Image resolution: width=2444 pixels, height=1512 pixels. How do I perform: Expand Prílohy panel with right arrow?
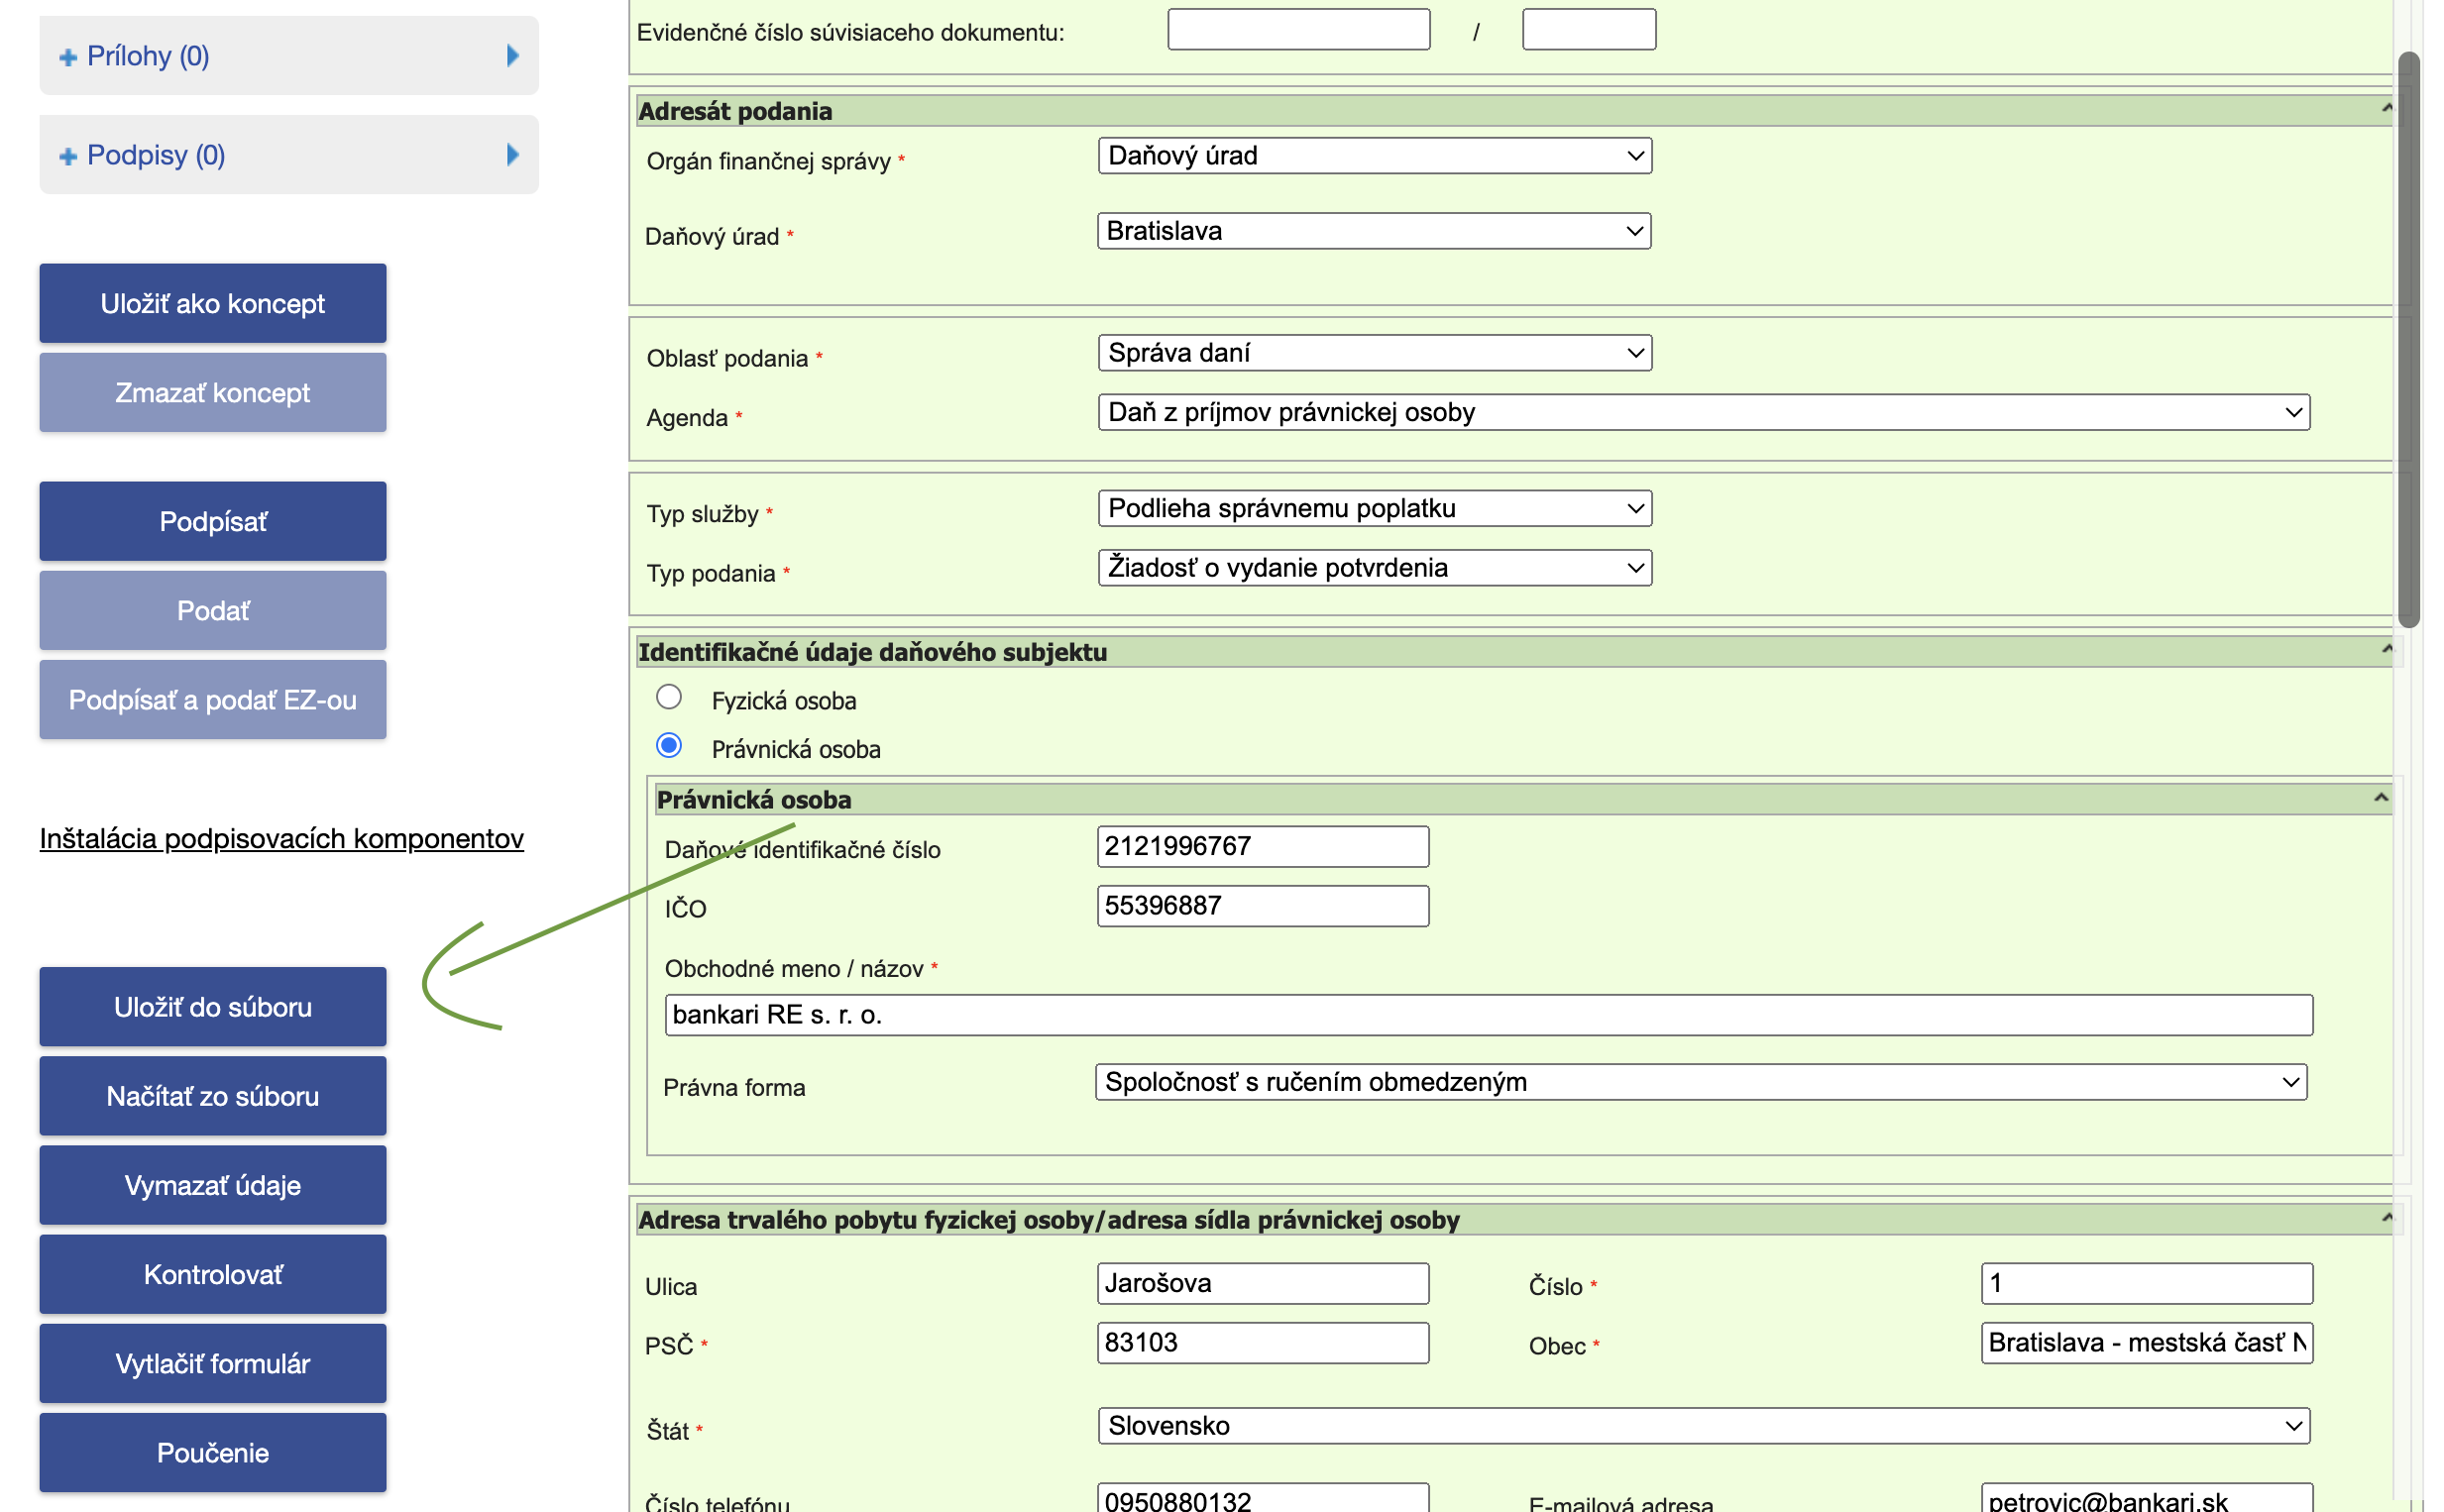pos(513,56)
